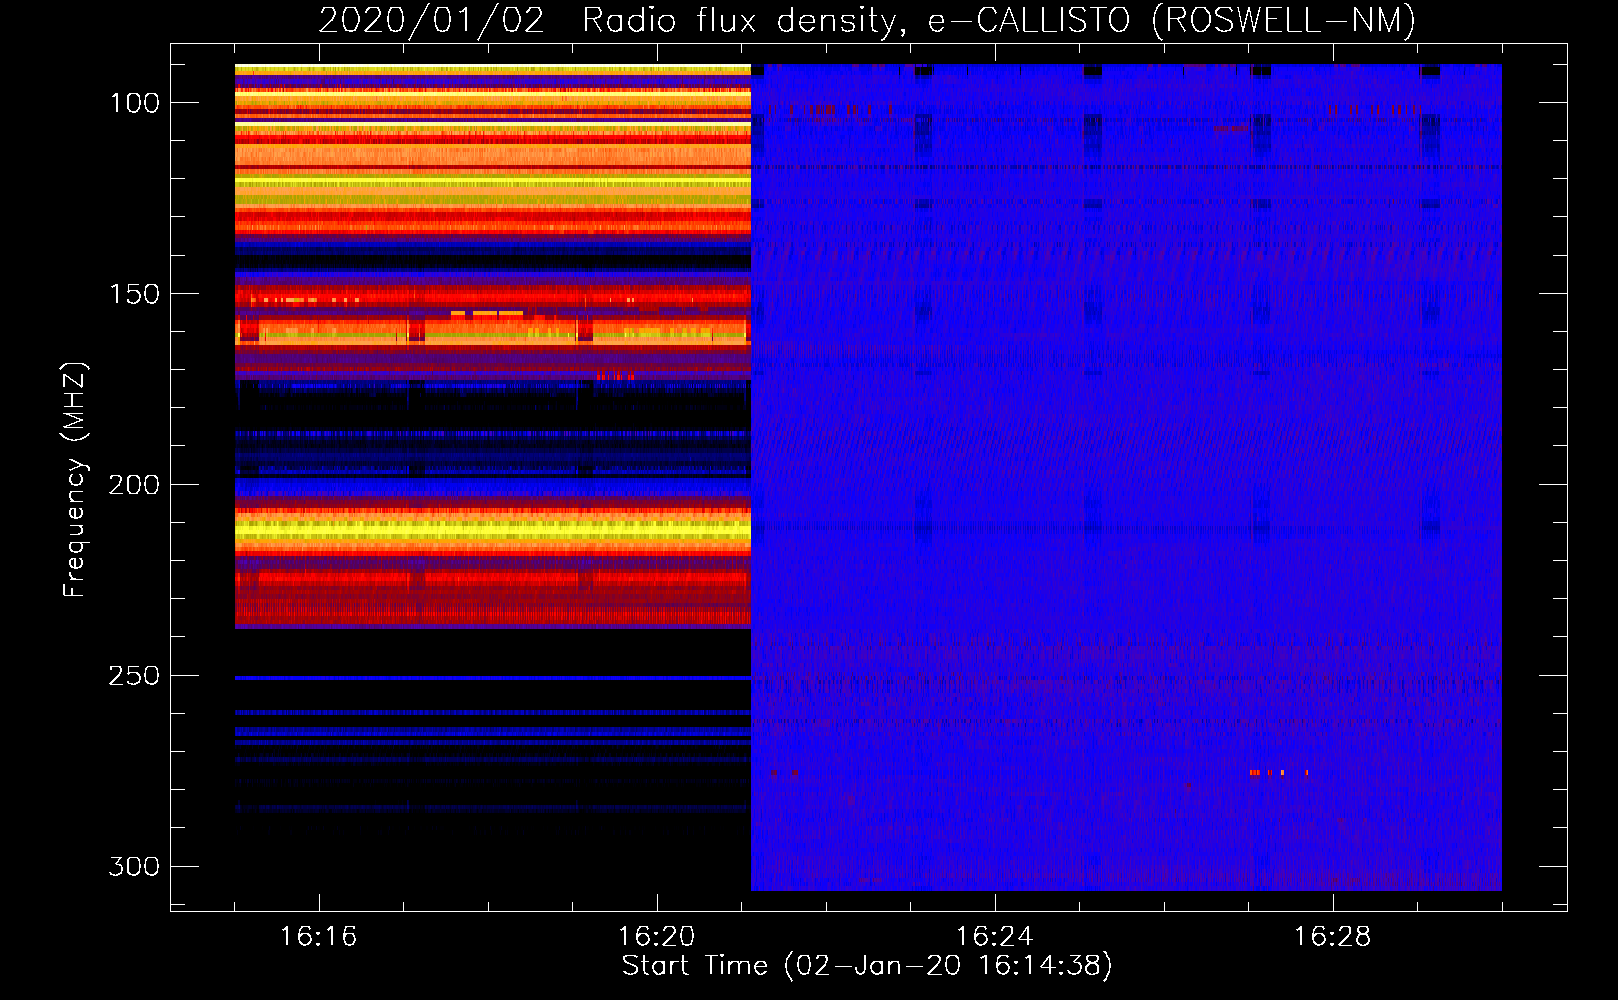The width and height of the screenshot is (1618, 1000).
Task: Click the 16:20 time tick label
Action: [x=656, y=937]
